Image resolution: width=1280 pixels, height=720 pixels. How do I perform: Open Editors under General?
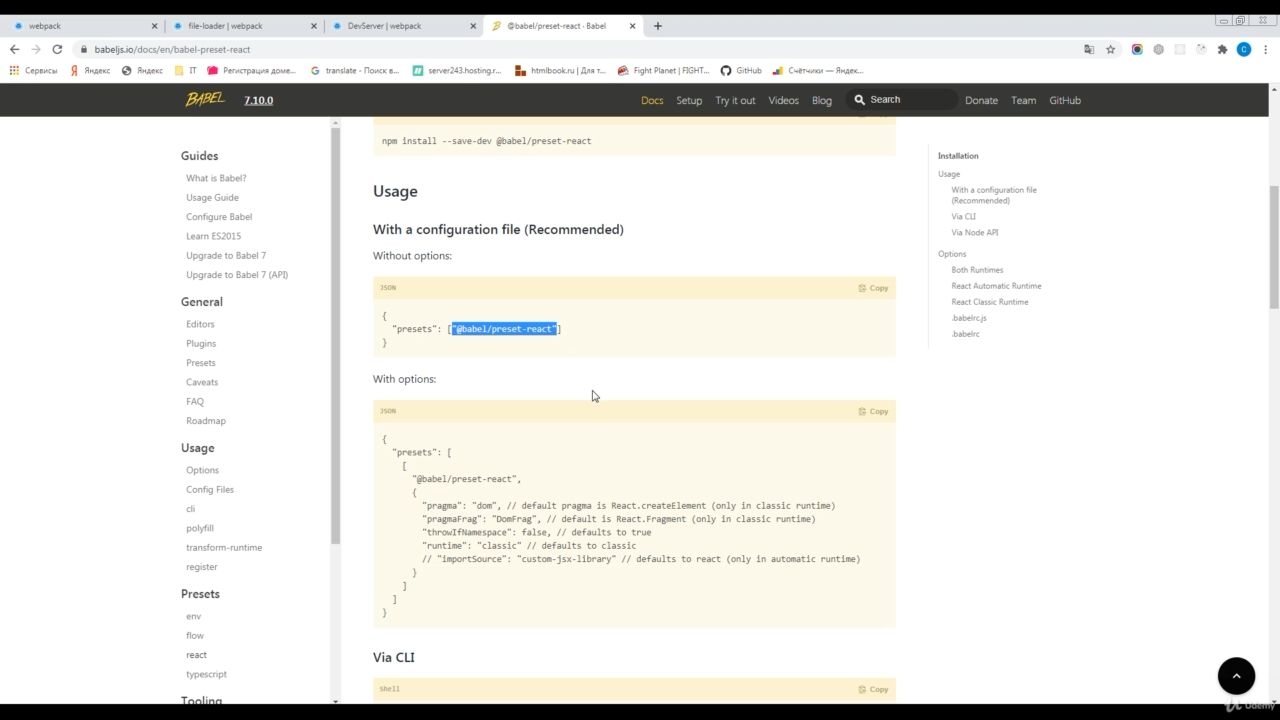200,324
